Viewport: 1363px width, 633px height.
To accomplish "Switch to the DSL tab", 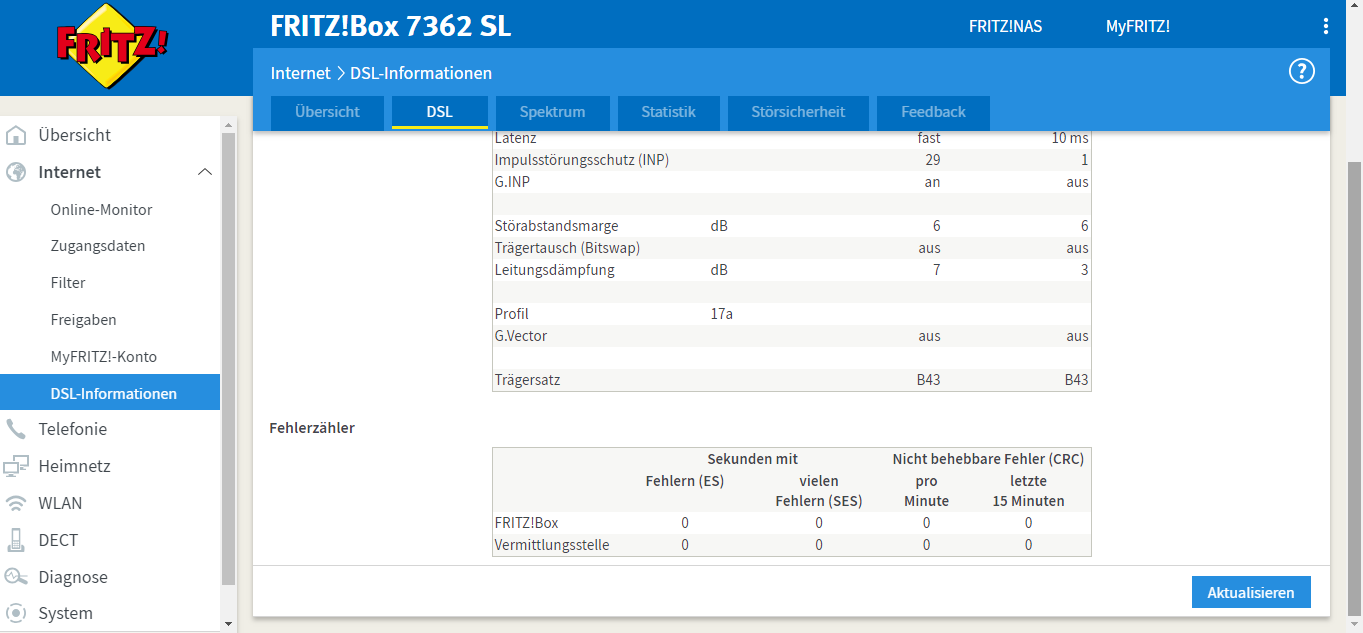I will click(x=440, y=112).
